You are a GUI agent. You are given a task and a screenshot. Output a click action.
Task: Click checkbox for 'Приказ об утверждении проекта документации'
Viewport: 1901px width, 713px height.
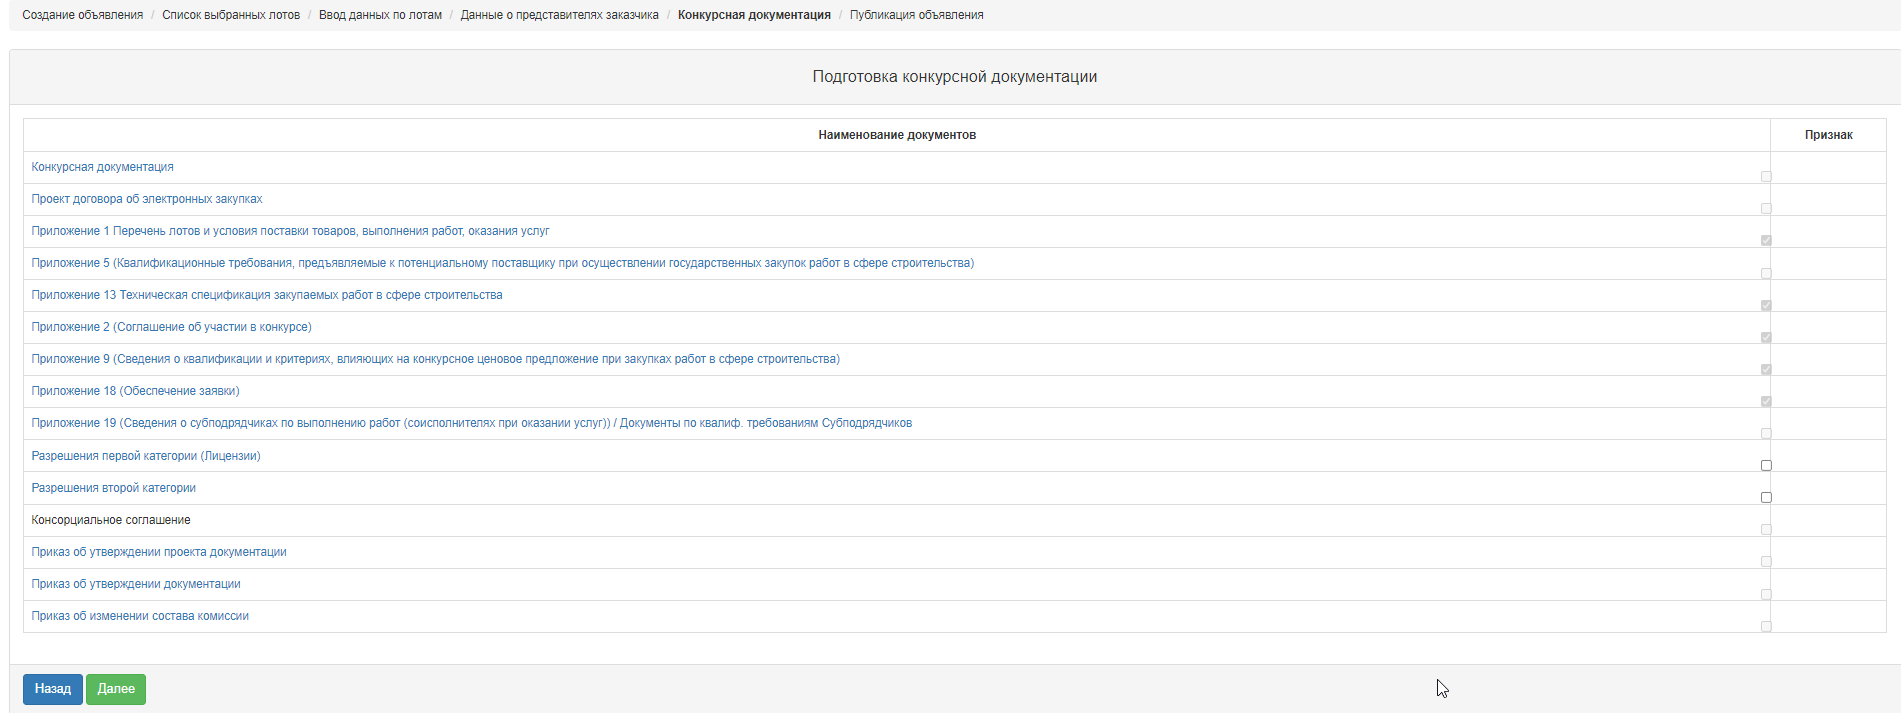(1766, 561)
